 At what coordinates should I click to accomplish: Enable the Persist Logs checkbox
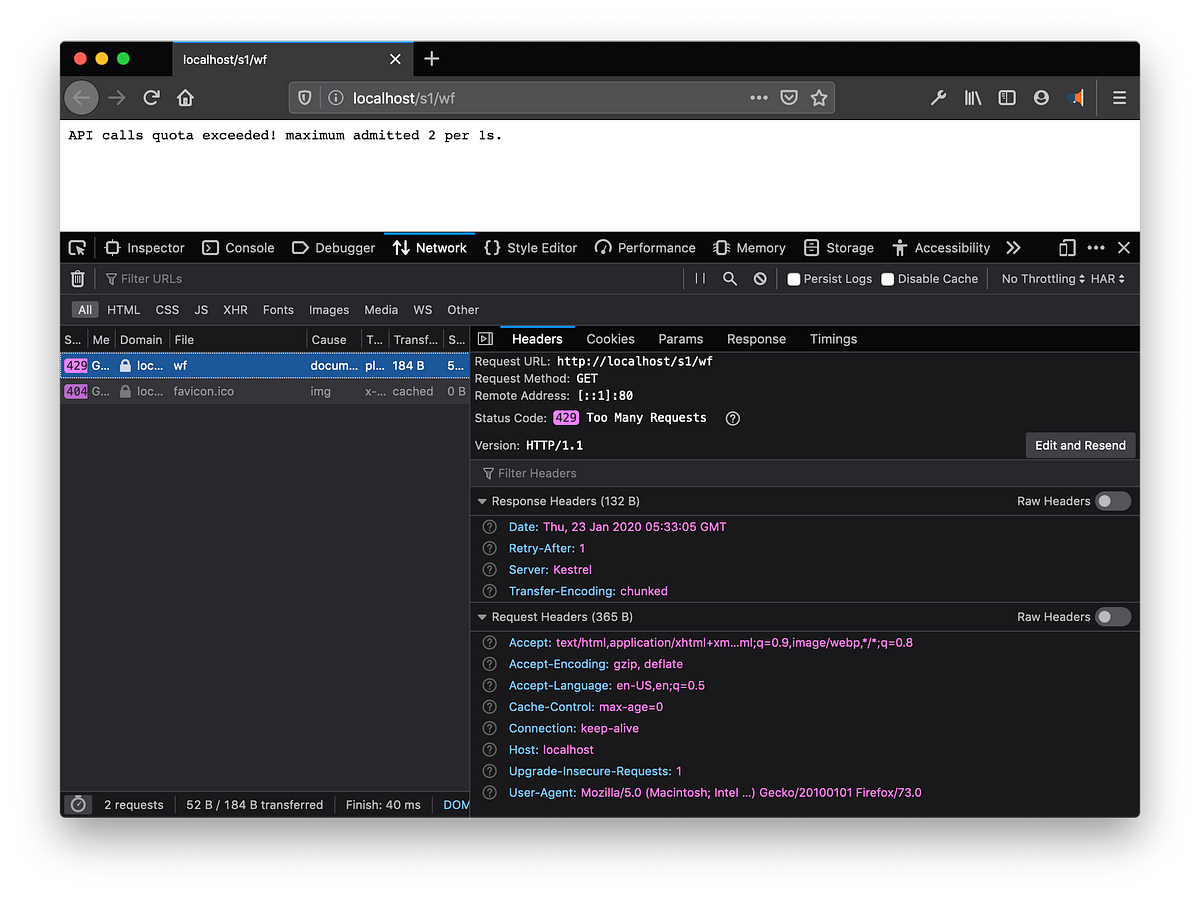[x=794, y=279]
